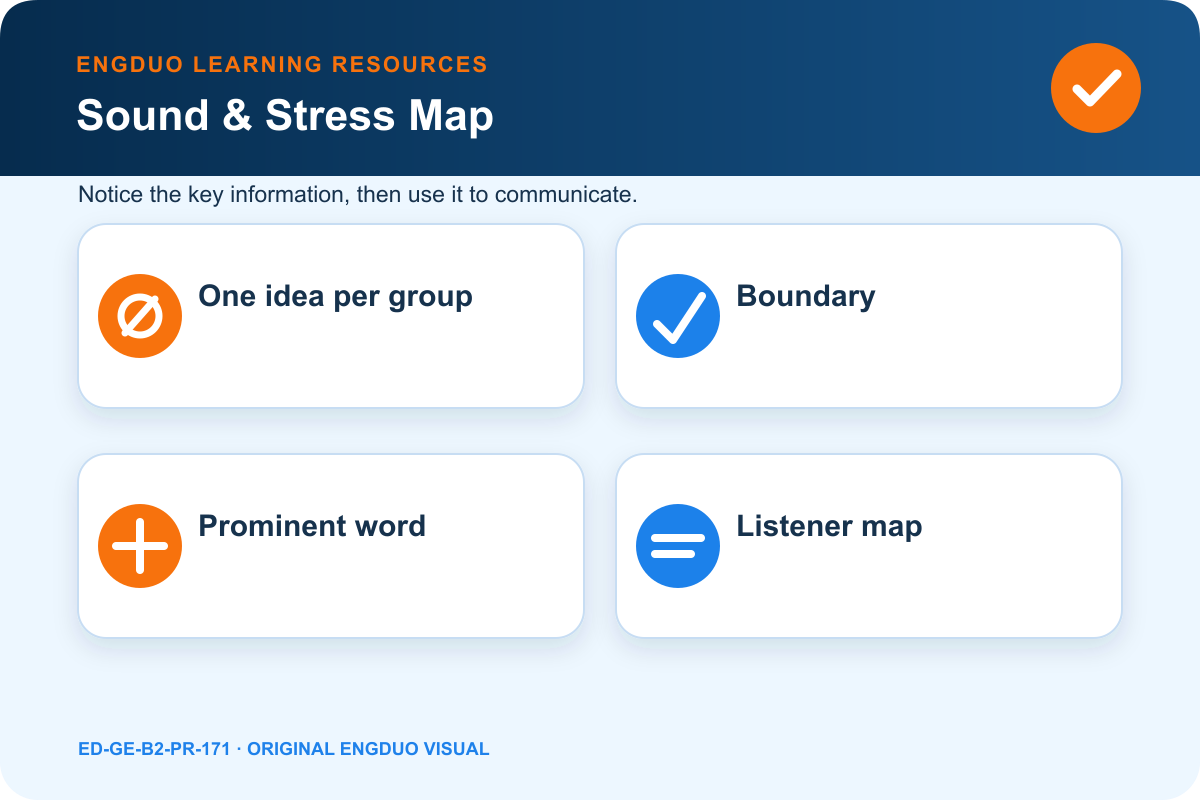Click the 'Sound & Stress Map' heading
This screenshot has height=800, width=1200.
click(x=285, y=116)
